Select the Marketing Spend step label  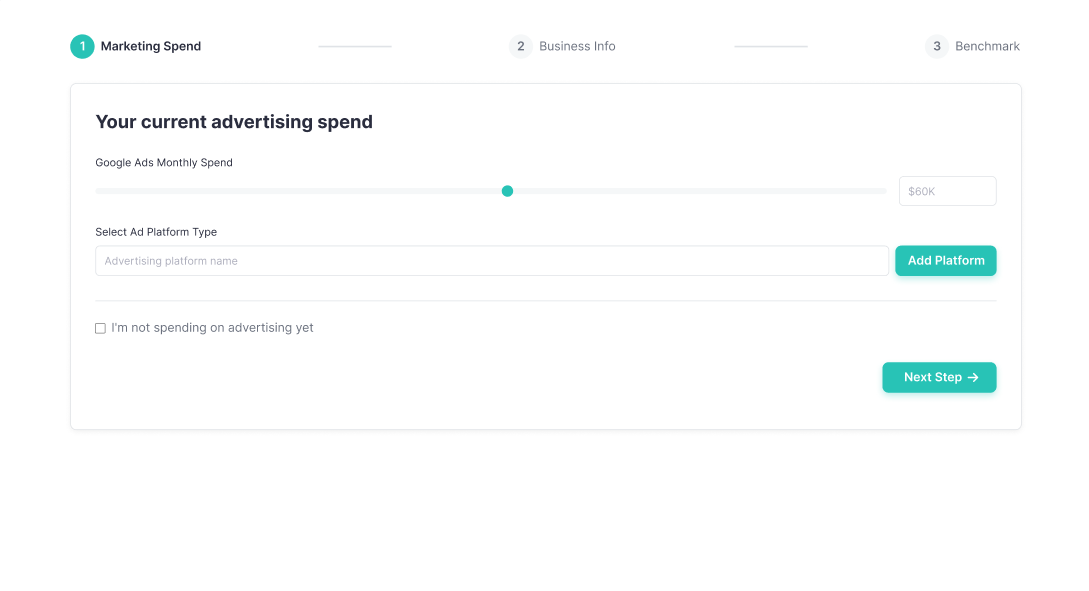(x=150, y=46)
